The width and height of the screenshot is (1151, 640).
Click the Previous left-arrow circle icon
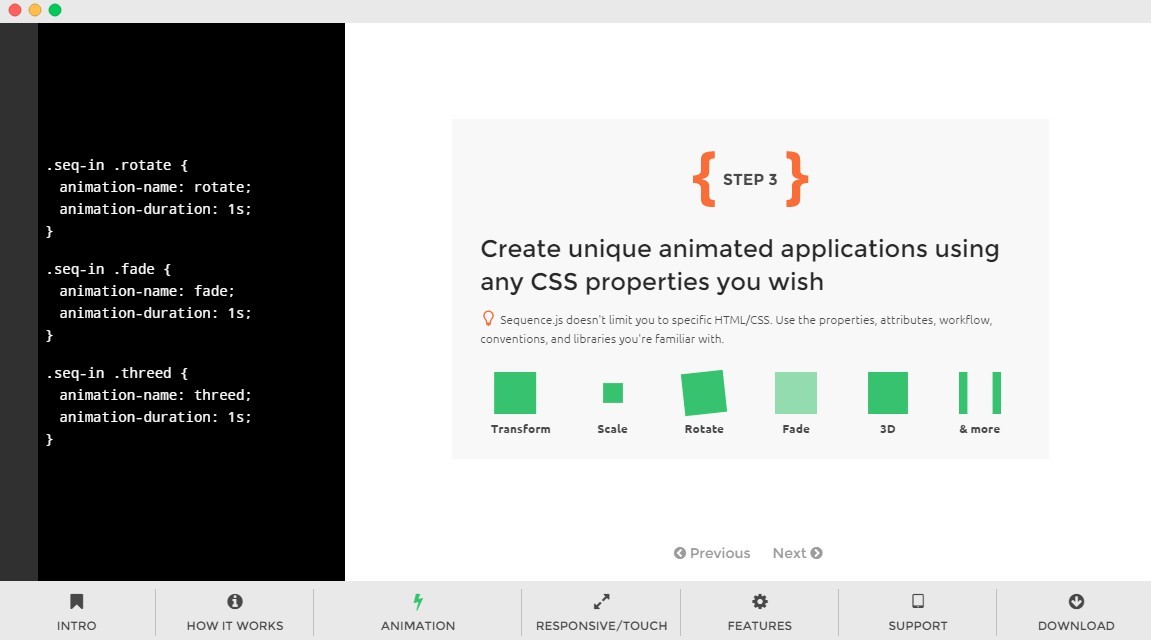pos(680,553)
